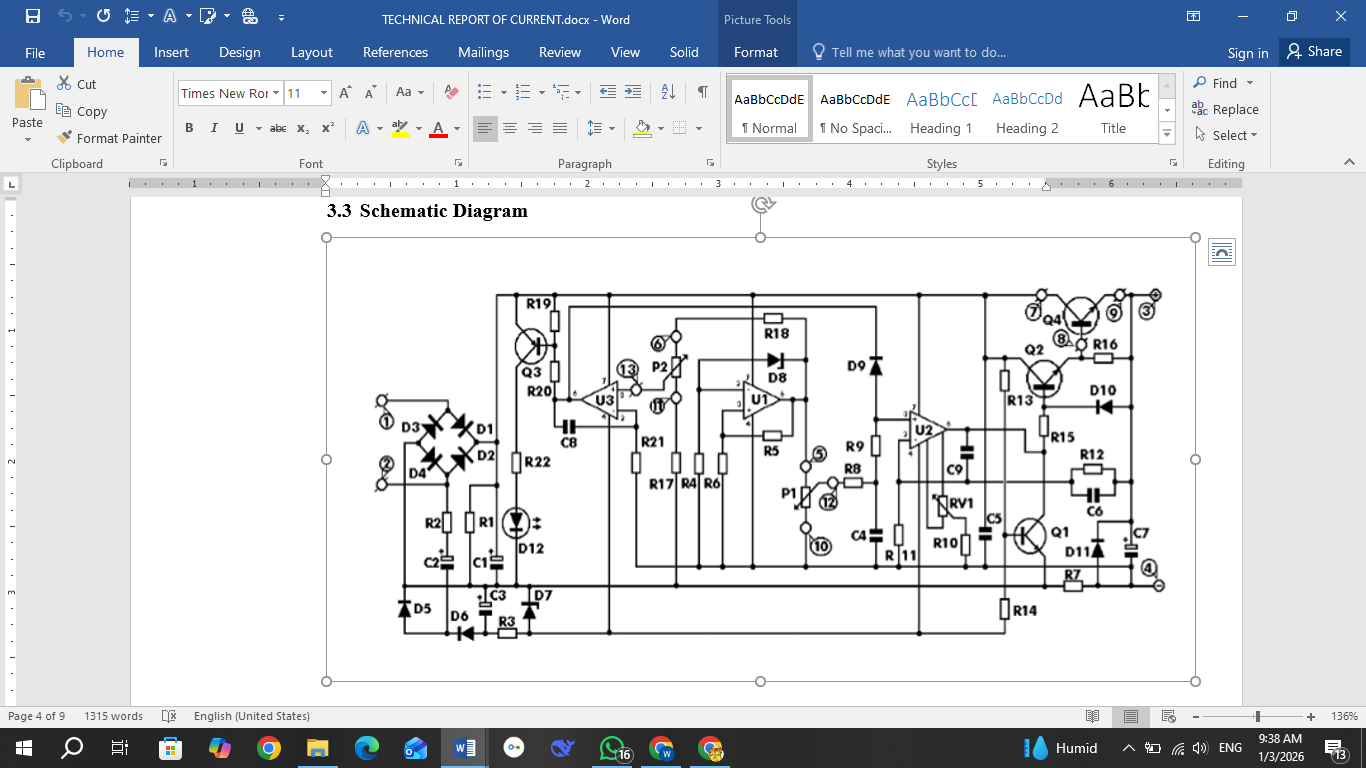Apply the red font color
Image resolution: width=1366 pixels, height=768 pixels.
[x=437, y=128]
